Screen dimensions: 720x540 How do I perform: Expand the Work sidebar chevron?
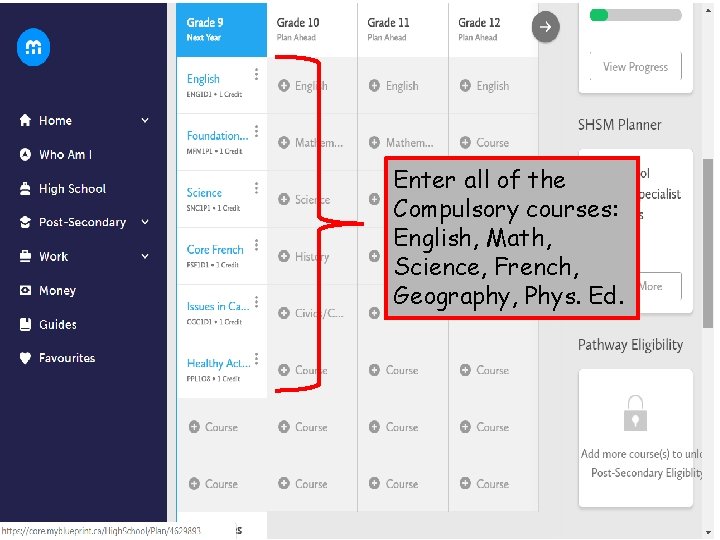(x=145, y=256)
